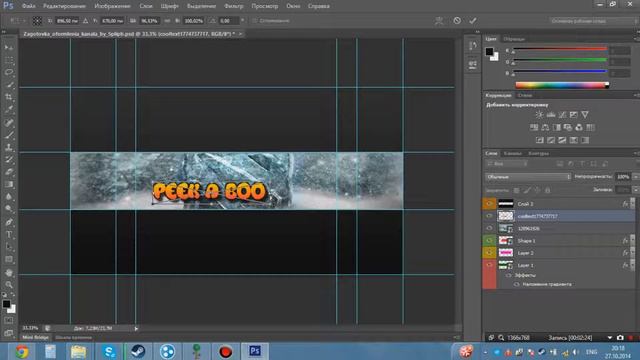Toggle the link between width and height
This screenshot has width=640, height=360.
(167, 20)
